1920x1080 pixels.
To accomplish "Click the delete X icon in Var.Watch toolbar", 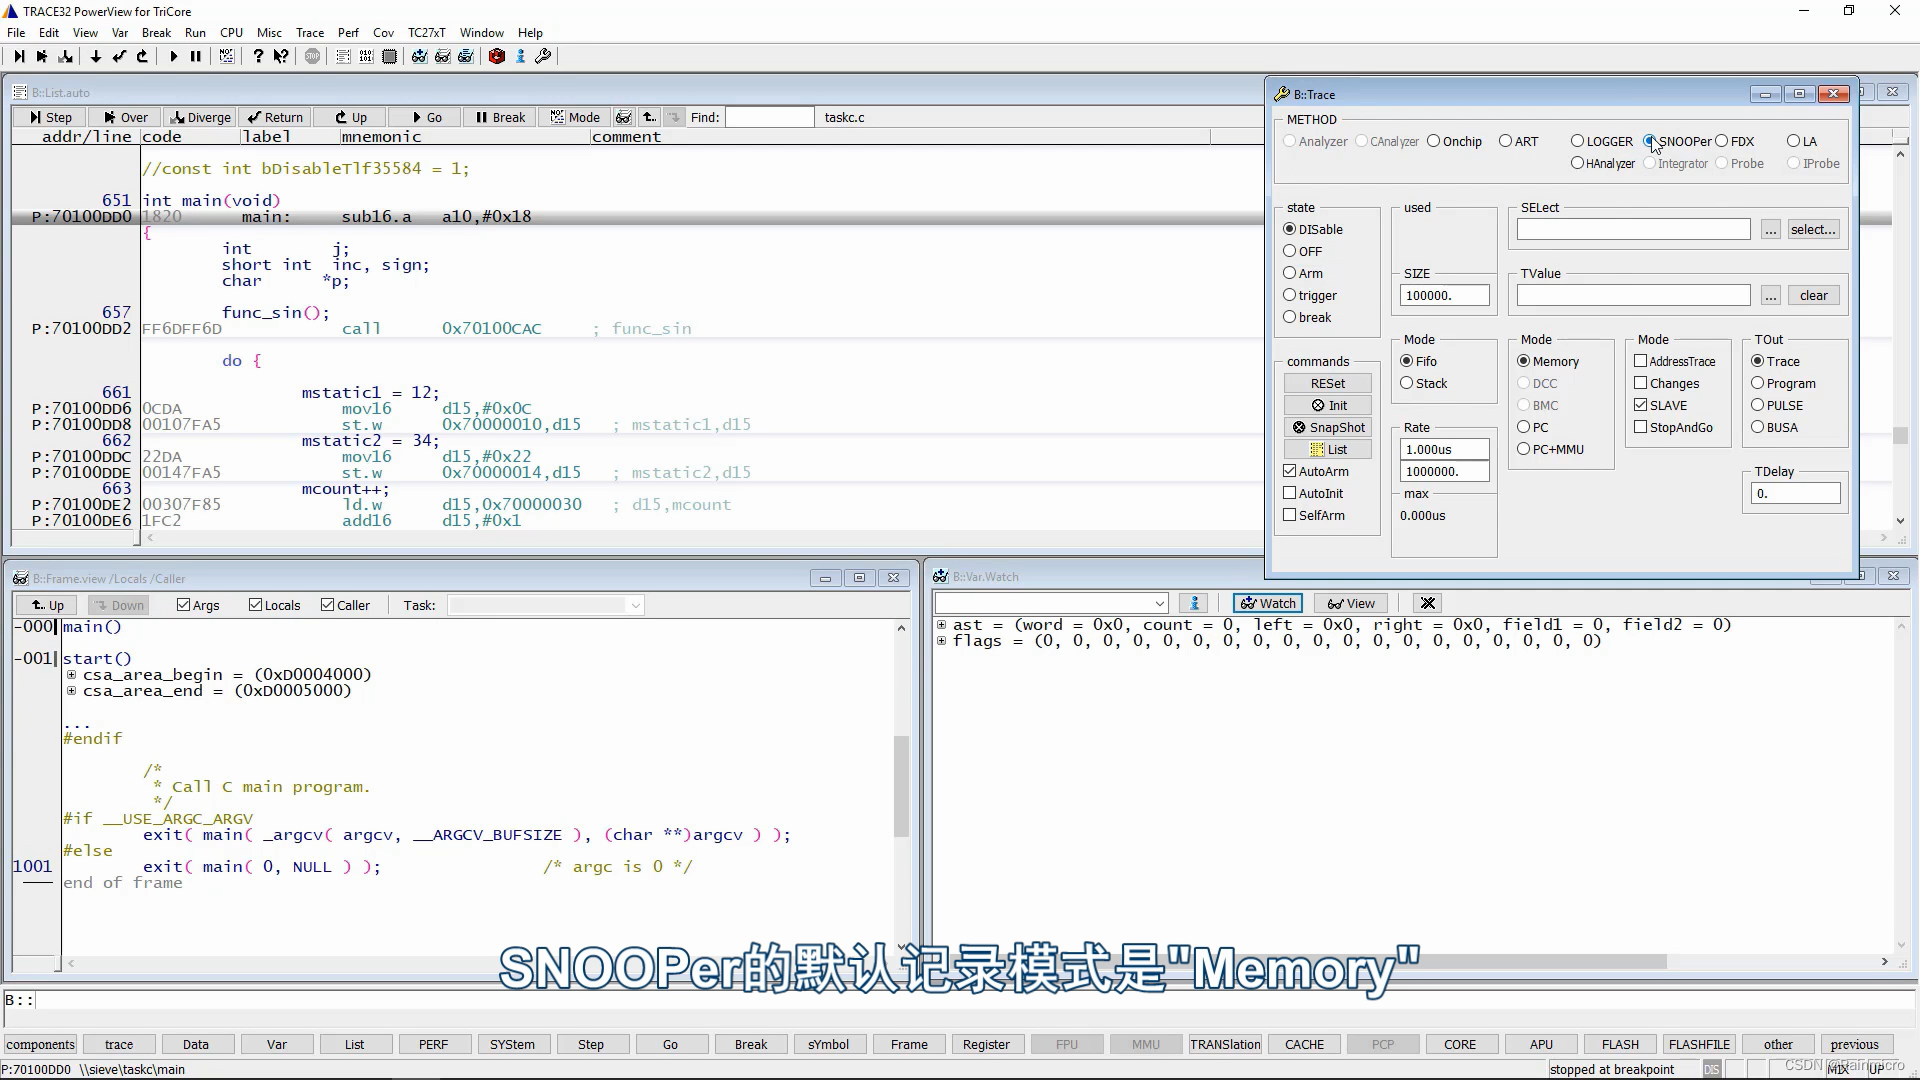I will click(x=1427, y=603).
